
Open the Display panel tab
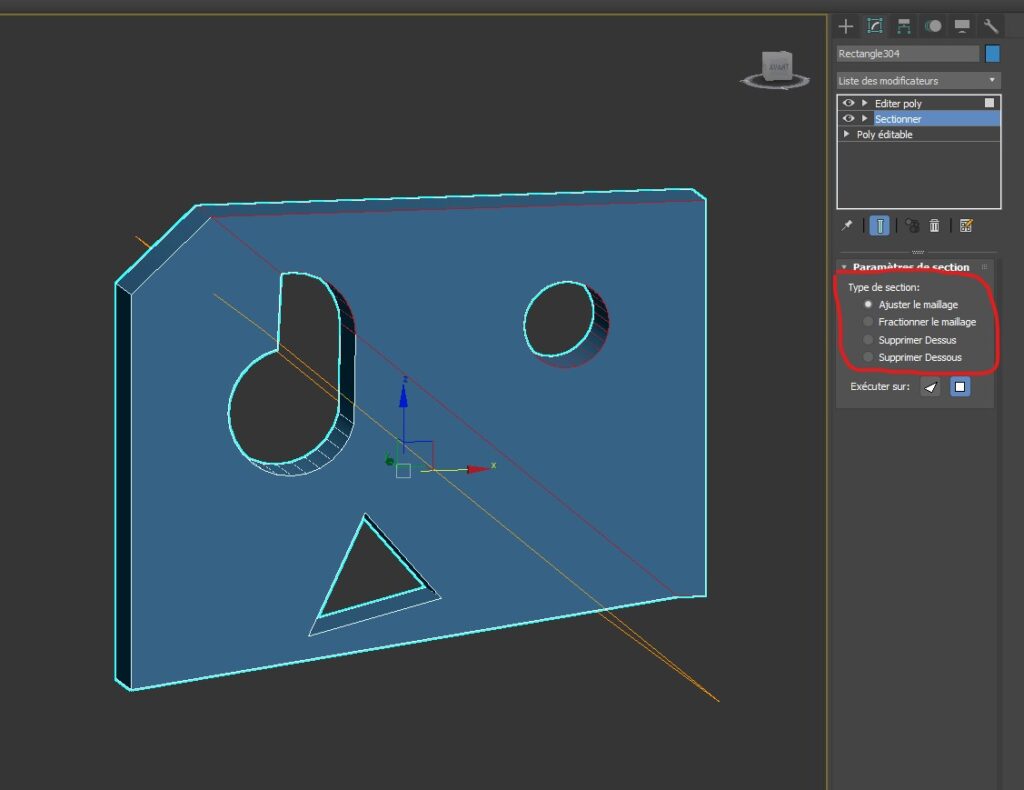pos(962,26)
